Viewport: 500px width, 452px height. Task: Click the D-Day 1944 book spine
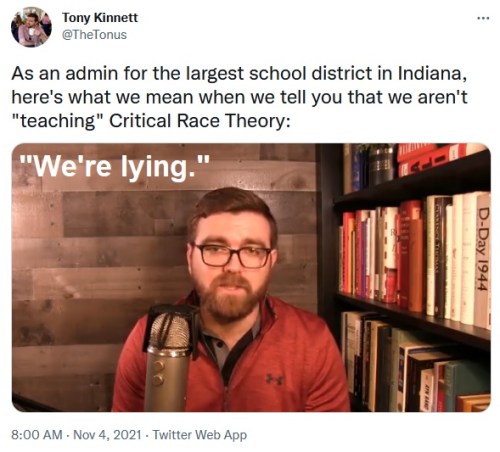[x=482, y=260]
